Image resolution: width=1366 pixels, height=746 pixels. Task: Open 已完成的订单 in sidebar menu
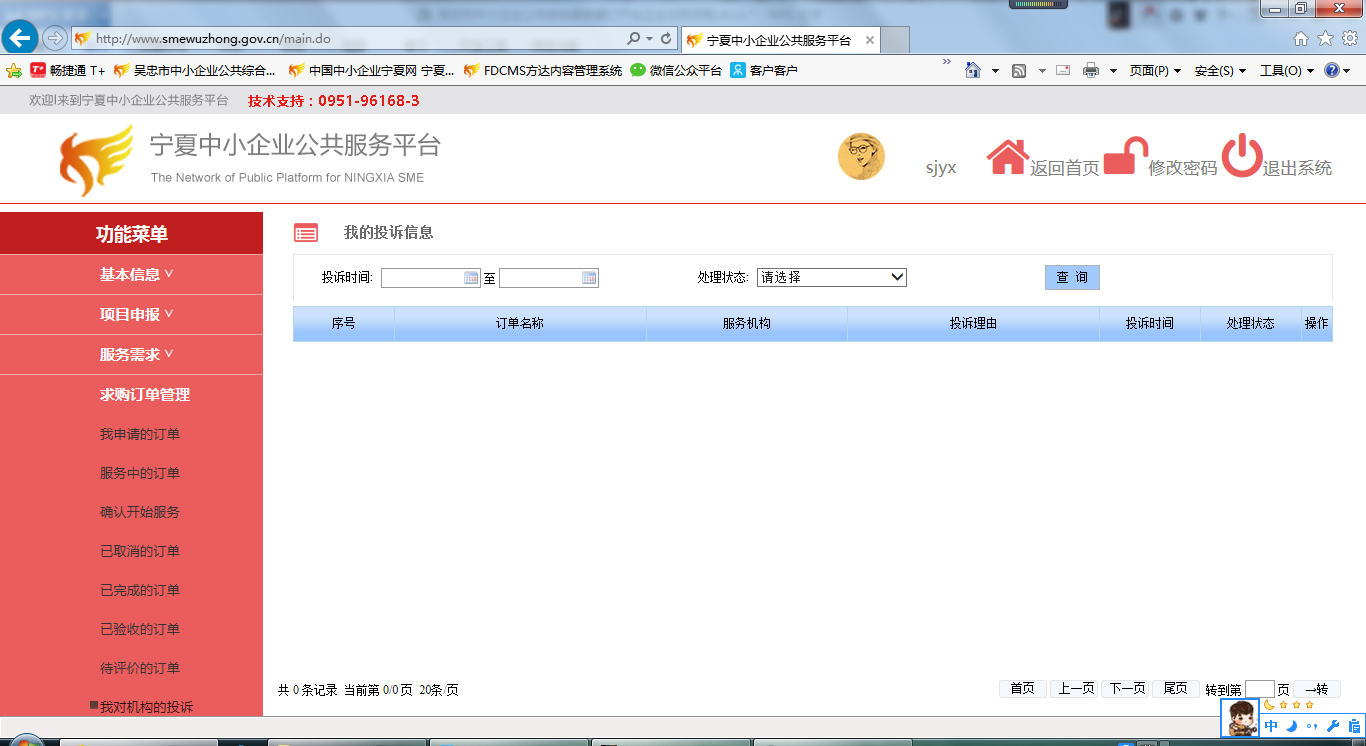click(x=140, y=590)
